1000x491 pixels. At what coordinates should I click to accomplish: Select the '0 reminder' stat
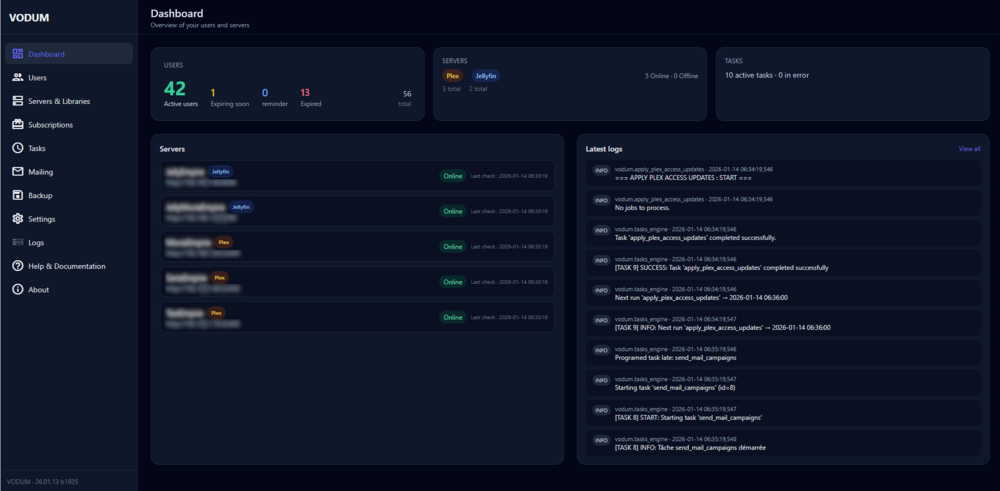click(275, 98)
